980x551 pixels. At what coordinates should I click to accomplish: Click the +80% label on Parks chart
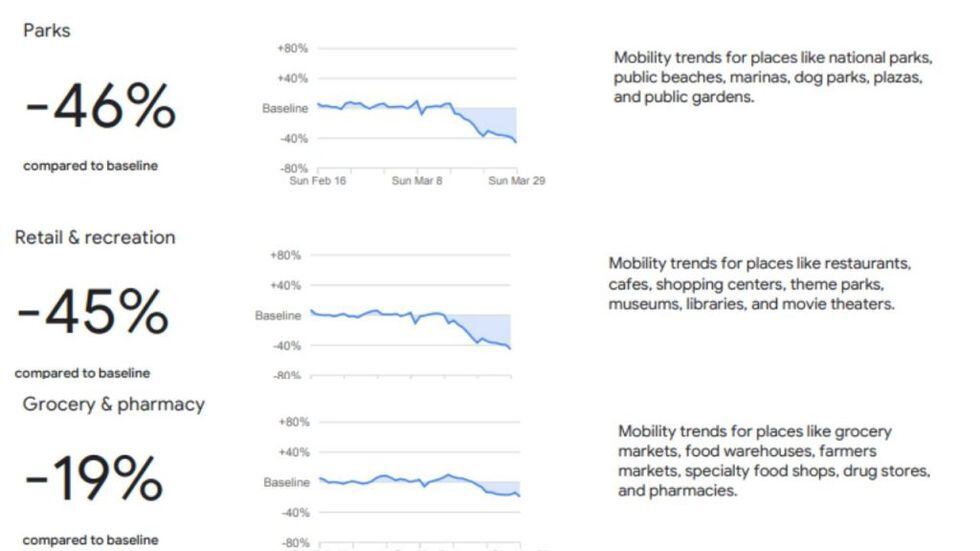coord(290,48)
